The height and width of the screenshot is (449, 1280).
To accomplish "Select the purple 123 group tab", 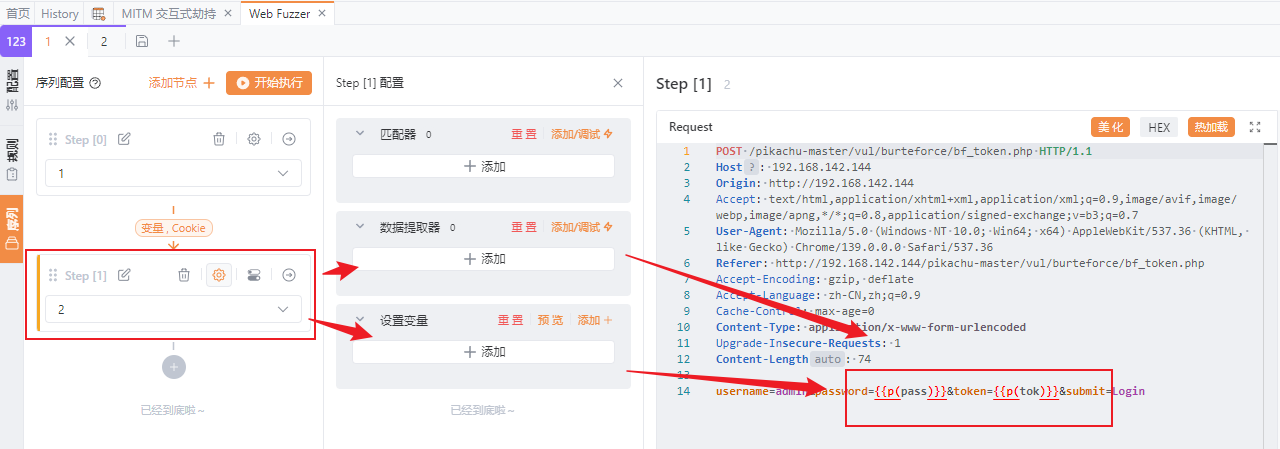I will point(16,41).
